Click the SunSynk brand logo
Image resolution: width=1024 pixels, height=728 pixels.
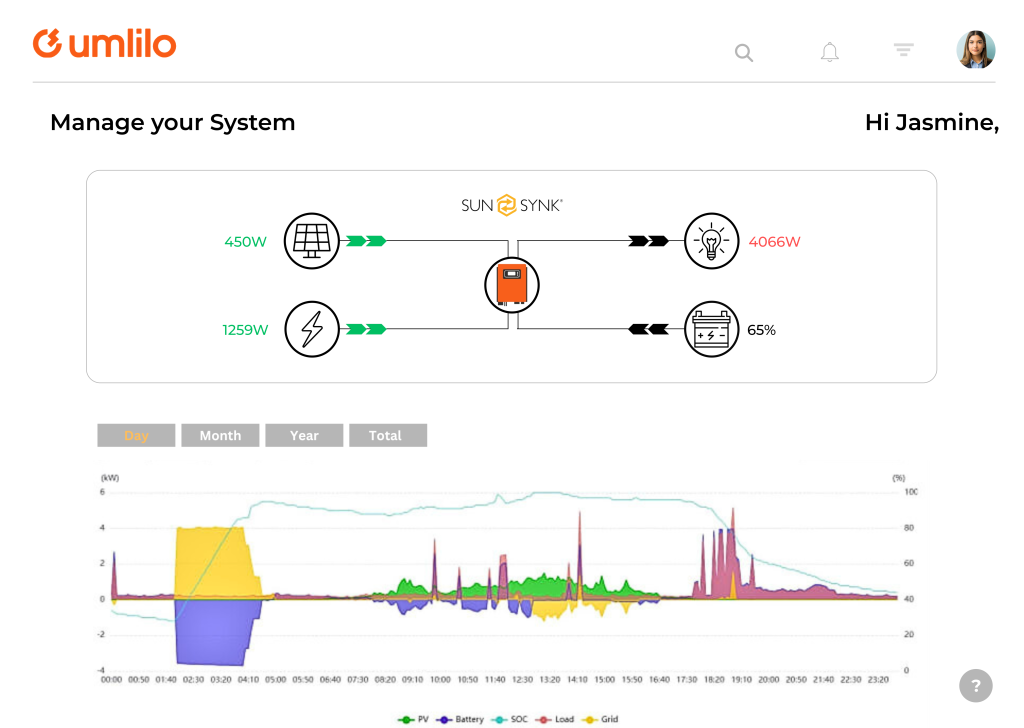[511, 205]
